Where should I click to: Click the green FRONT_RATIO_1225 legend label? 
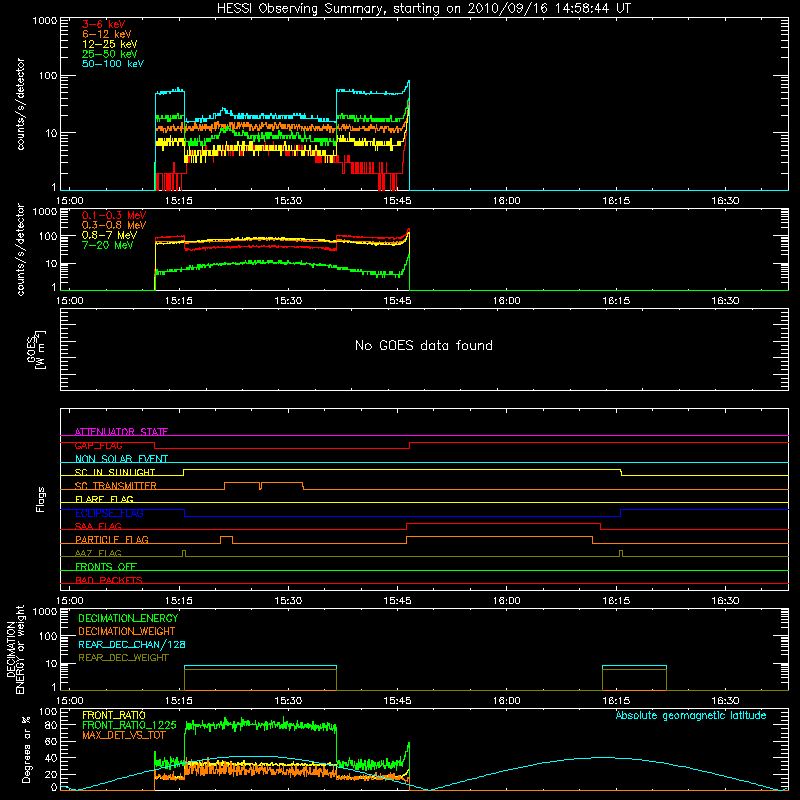129,725
